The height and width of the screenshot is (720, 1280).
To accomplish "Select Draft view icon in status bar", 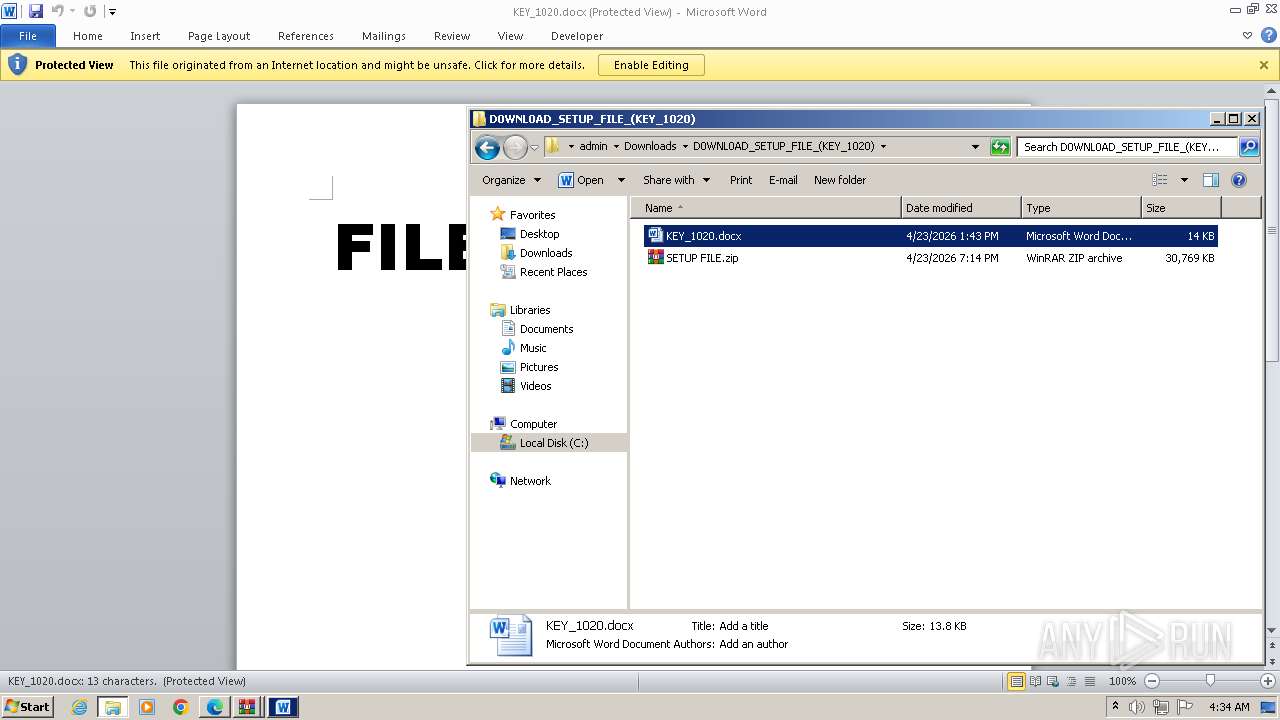I will [1088, 681].
